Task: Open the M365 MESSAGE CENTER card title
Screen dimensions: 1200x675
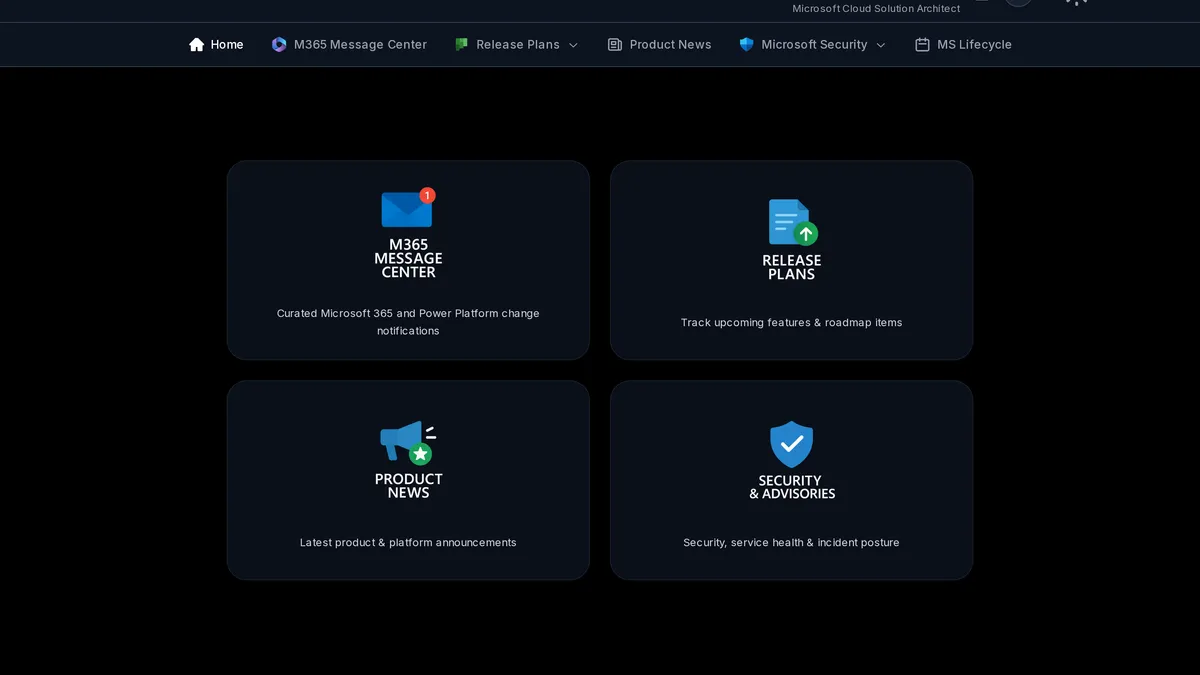Action: click(x=408, y=258)
